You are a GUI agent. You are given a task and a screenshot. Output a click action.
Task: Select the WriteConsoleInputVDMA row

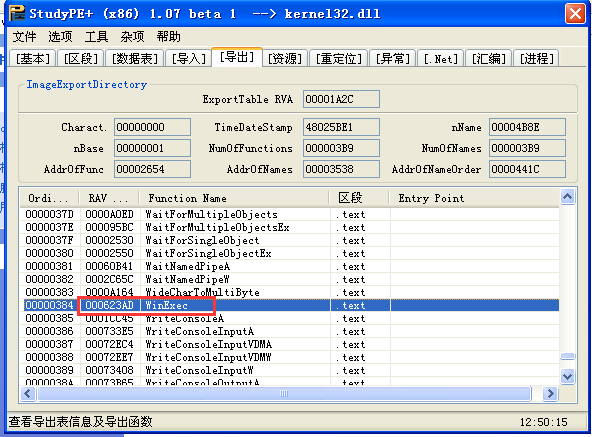pos(290,344)
